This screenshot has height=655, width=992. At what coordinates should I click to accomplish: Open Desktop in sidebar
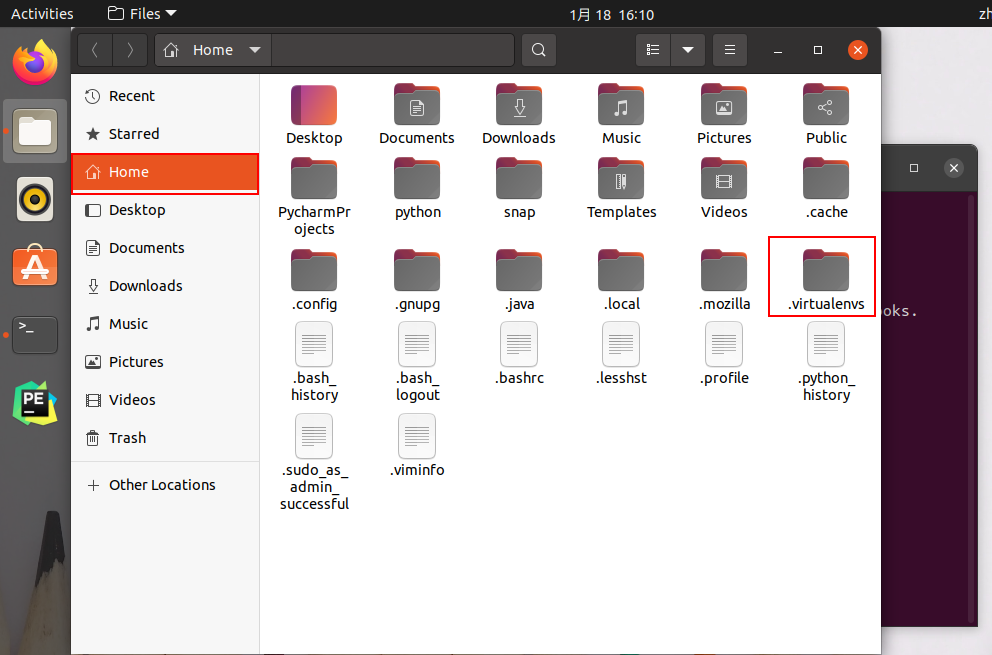click(x=165, y=210)
